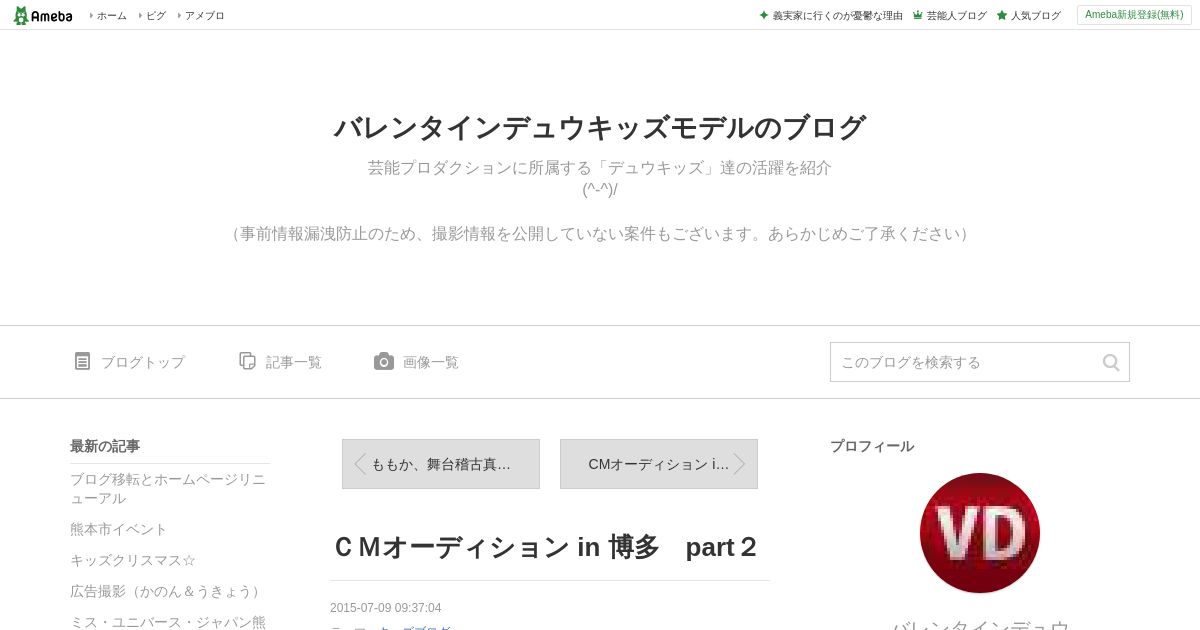Open the 記事一覧 article list icon
The height and width of the screenshot is (630, 1200).
(x=247, y=361)
